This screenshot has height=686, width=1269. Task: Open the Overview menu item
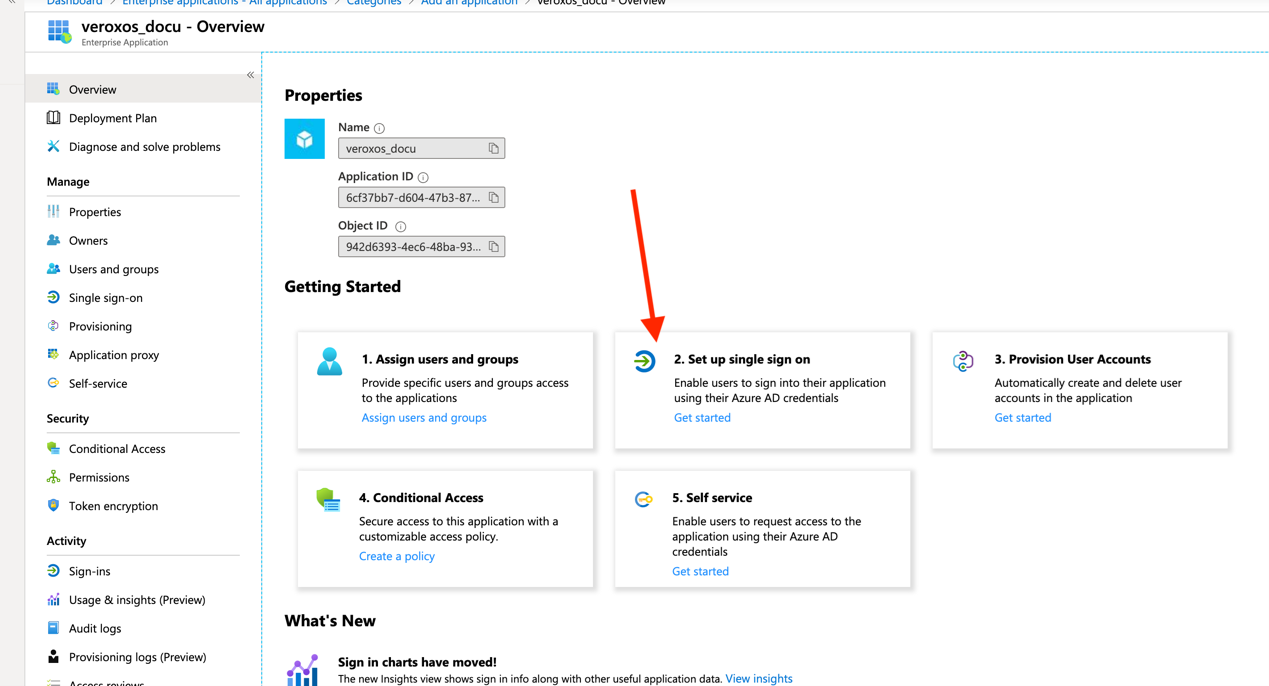pos(143,89)
